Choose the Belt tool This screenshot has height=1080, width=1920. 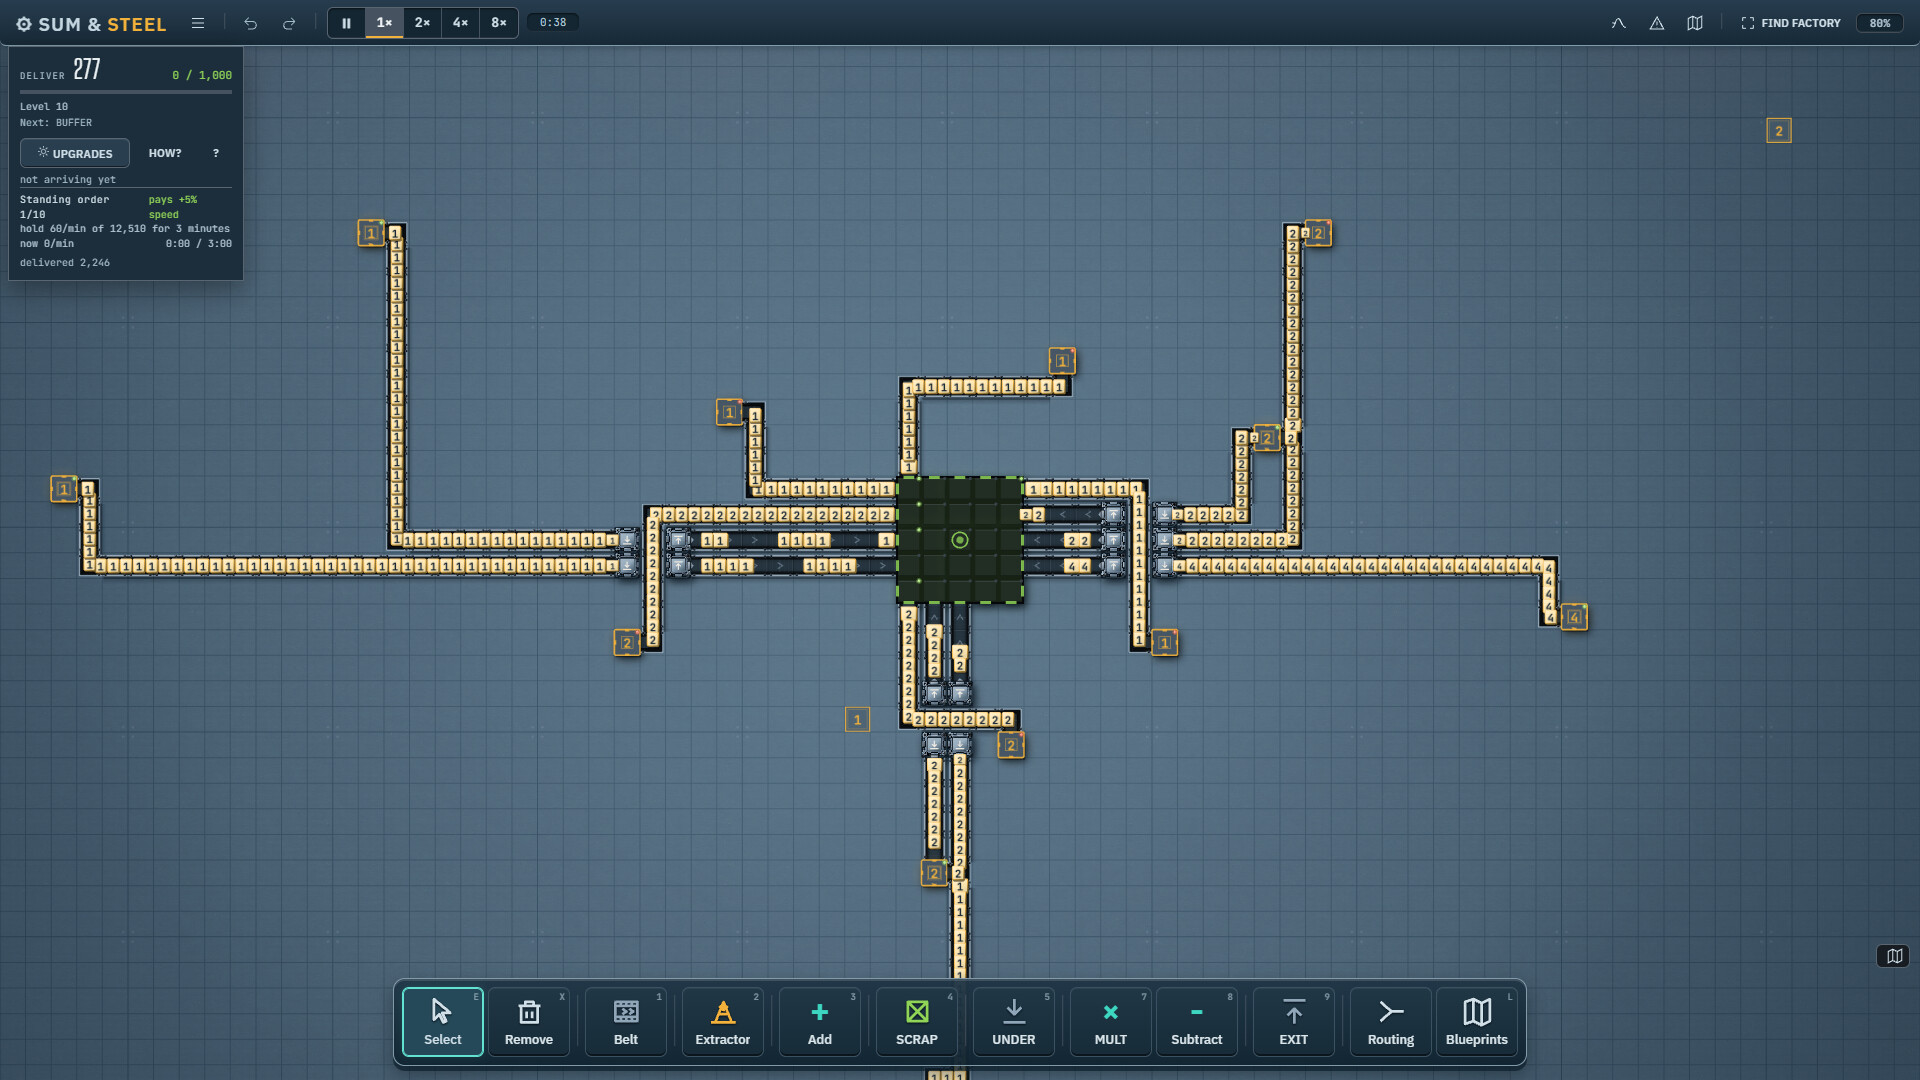tap(626, 1022)
